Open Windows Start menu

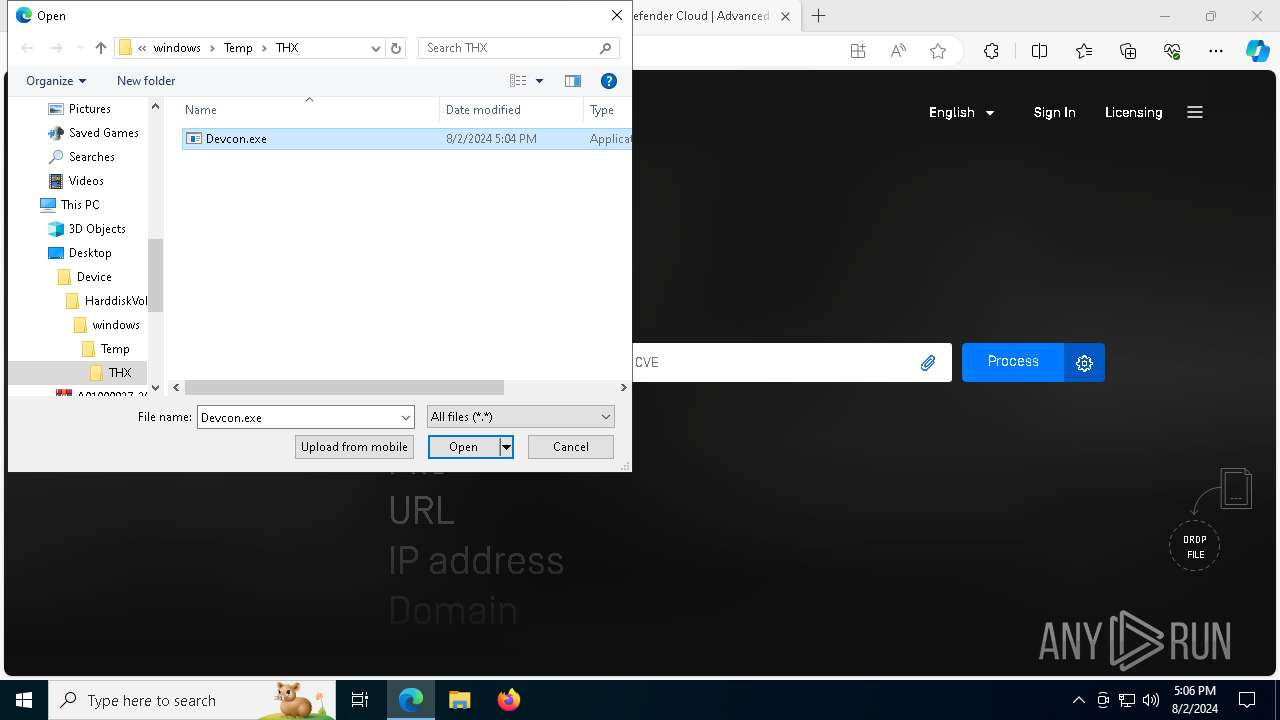pyautogui.click(x=24, y=700)
